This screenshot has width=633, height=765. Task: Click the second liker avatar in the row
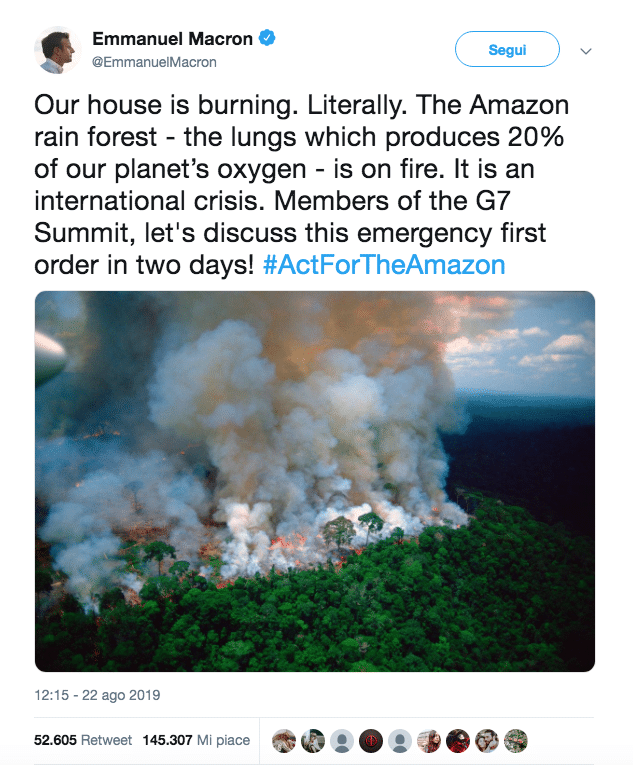tap(313, 741)
